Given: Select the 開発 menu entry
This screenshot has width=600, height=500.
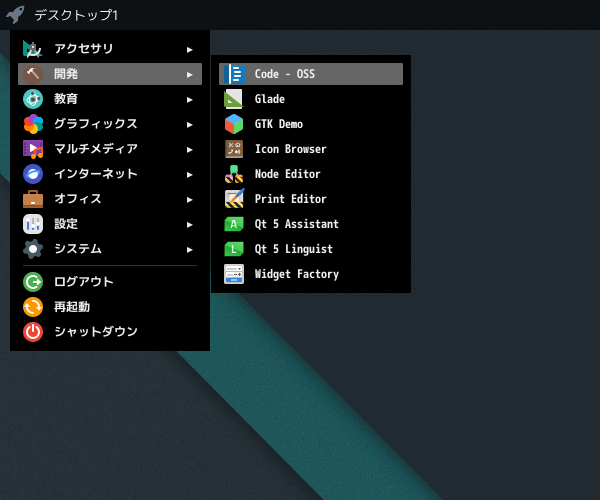Looking at the screenshot, I should point(110,74).
